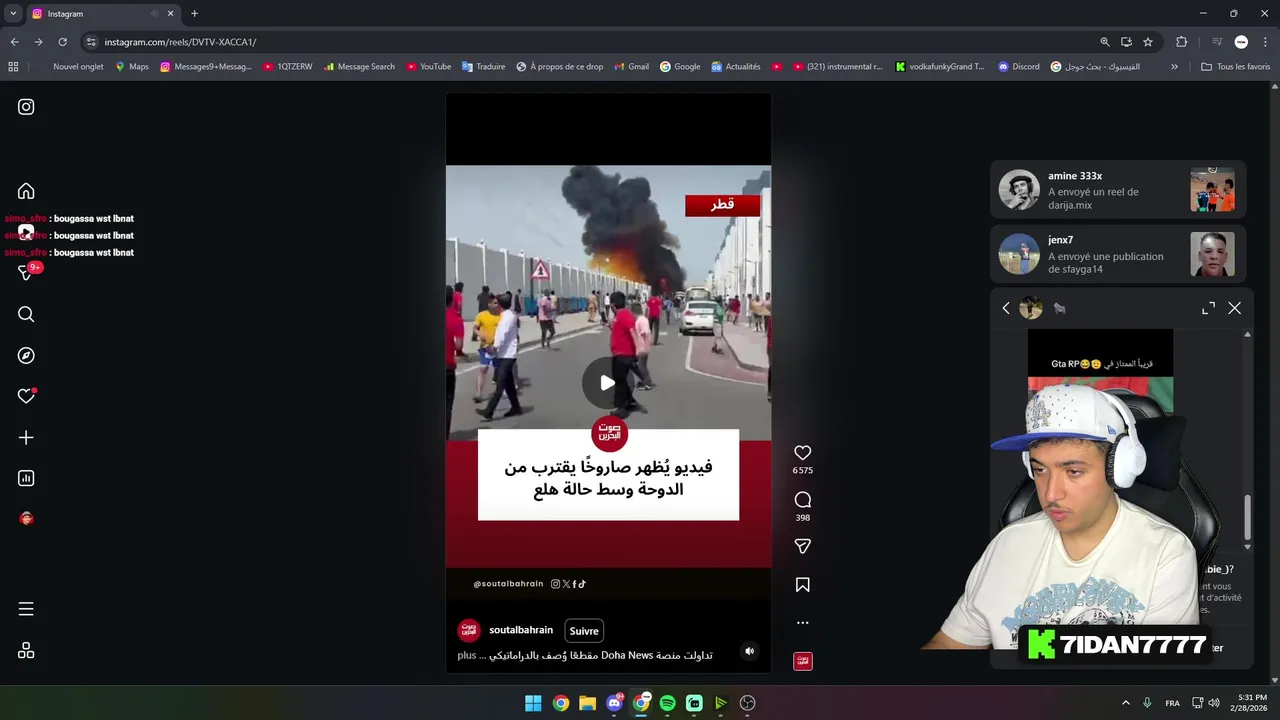Open notifications heart icon in the sidebar
The height and width of the screenshot is (720, 1280).
click(x=26, y=396)
